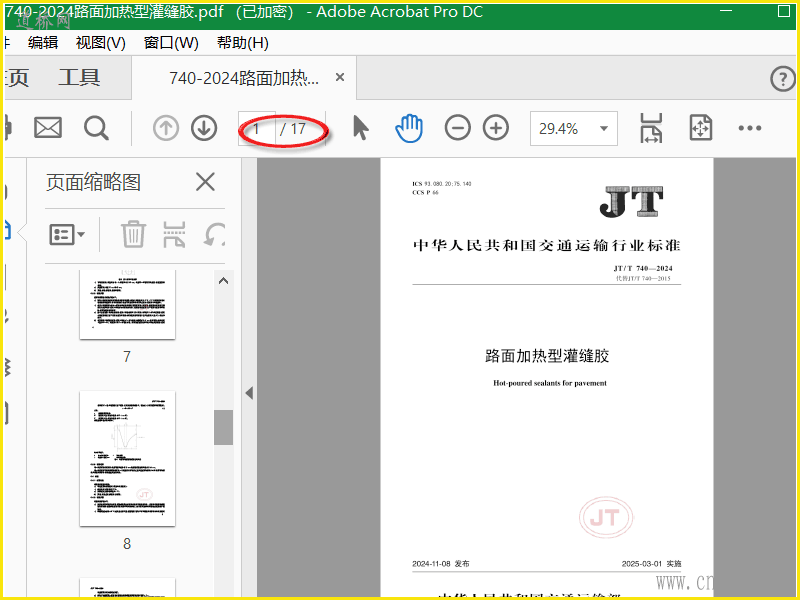Click the ICS classification code line
800x600 pixels.
click(442, 184)
